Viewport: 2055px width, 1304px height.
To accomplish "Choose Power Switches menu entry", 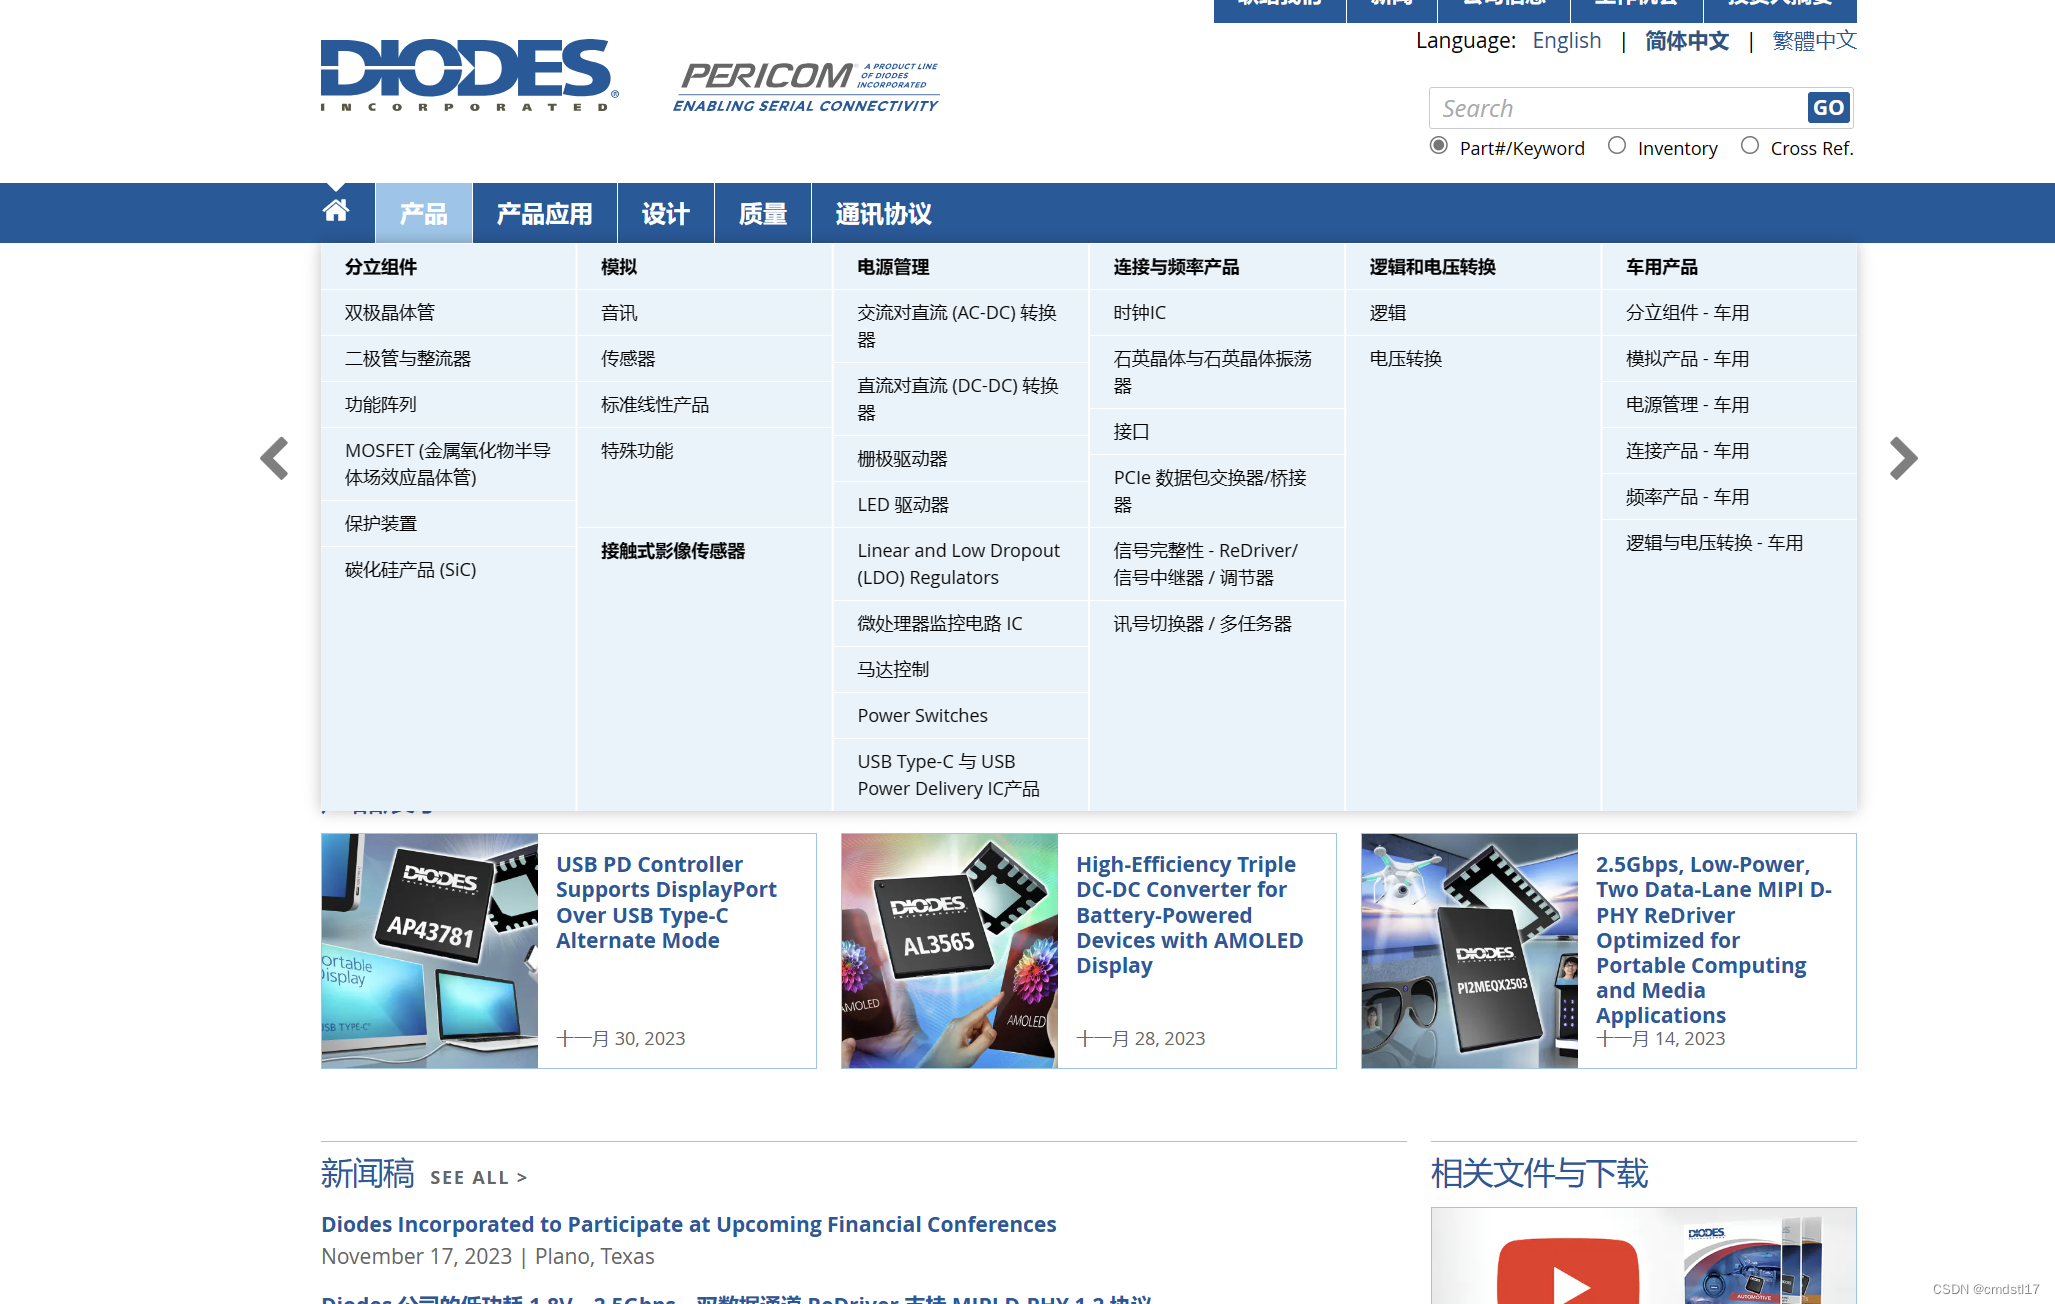I will (922, 715).
